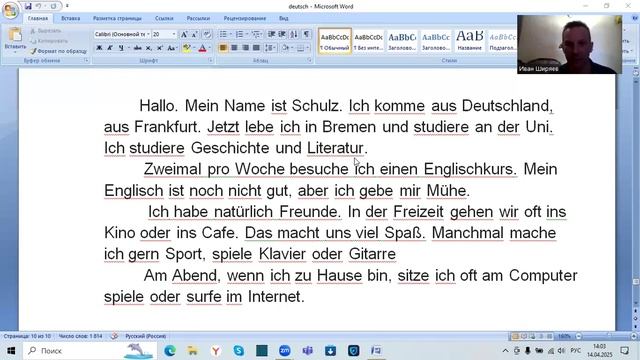Apply the Название title style
Viewport: 640px width, 360px height.
coord(469,41)
